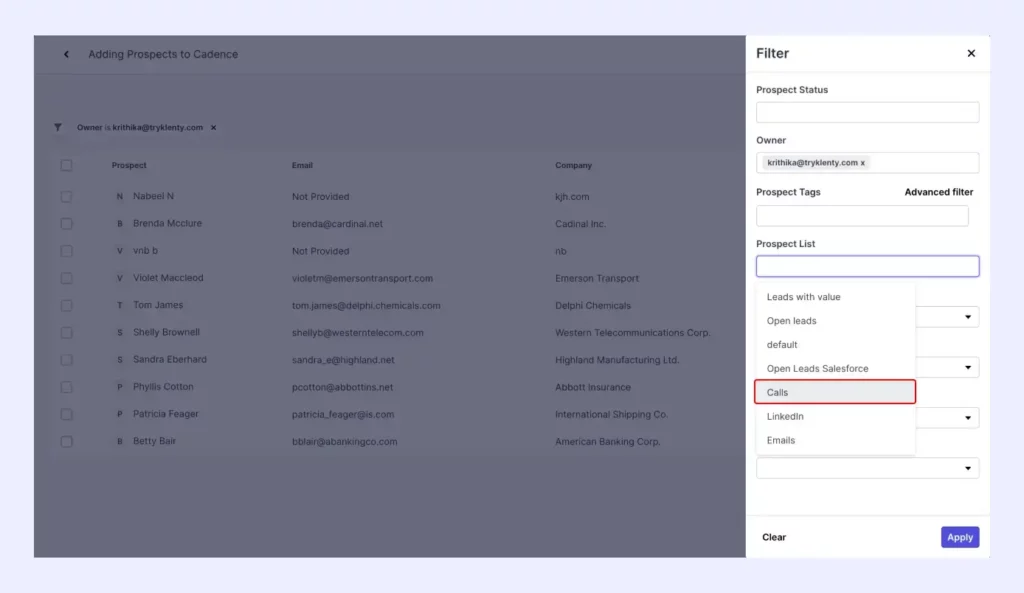Close the Filter panel

[971, 54]
